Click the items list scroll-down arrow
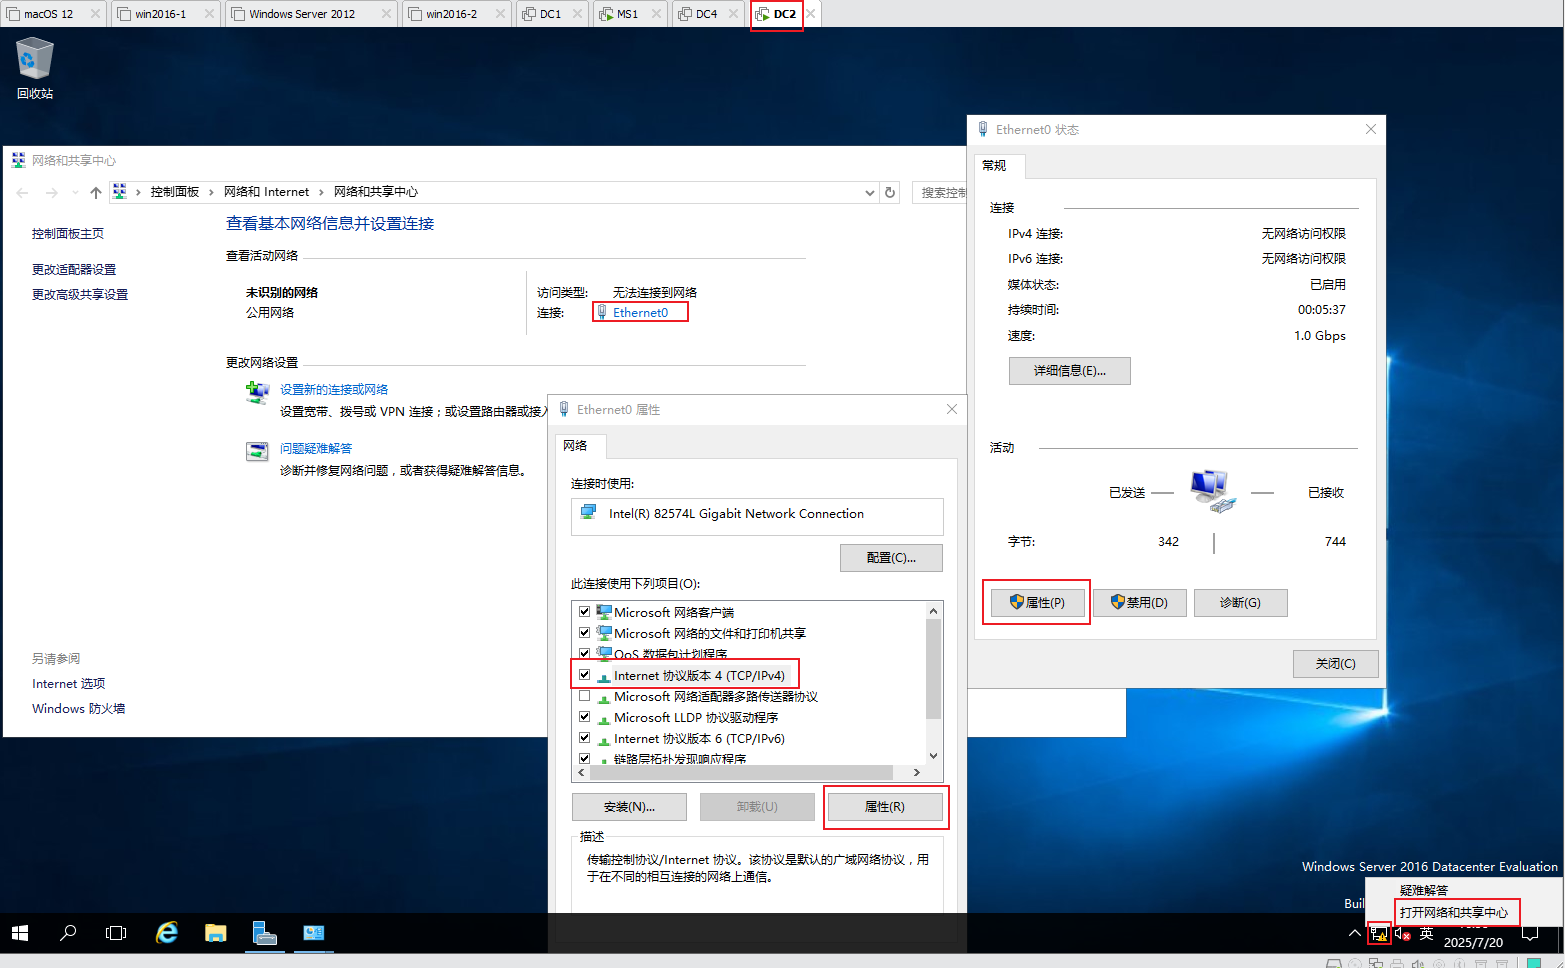The width and height of the screenshot is (1565, 968). coord(933,756)
